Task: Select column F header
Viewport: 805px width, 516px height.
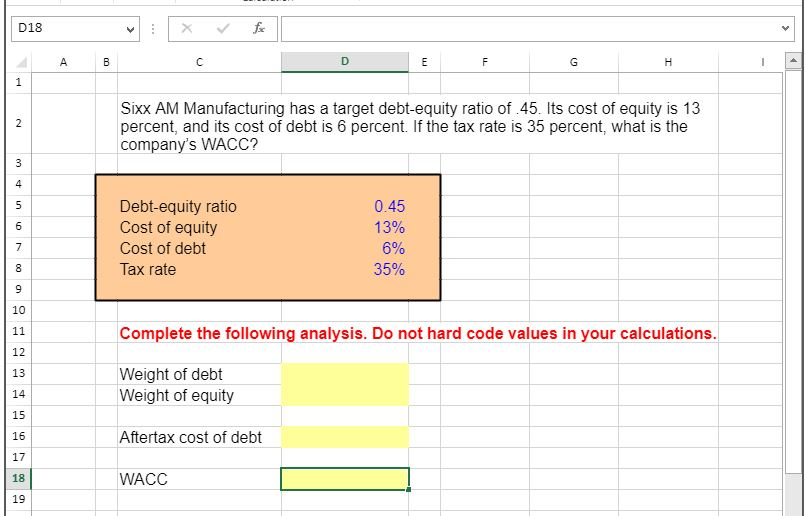Action: tap(485, 62)
